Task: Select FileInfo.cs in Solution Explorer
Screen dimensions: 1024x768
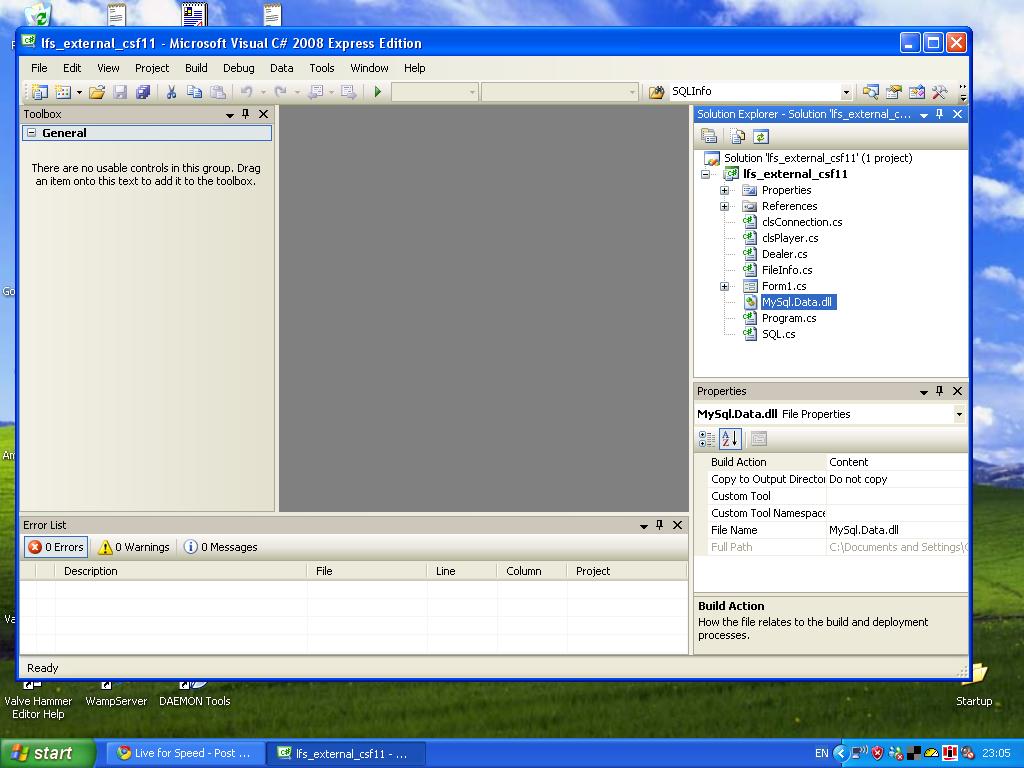Action: tap(786, 270)
